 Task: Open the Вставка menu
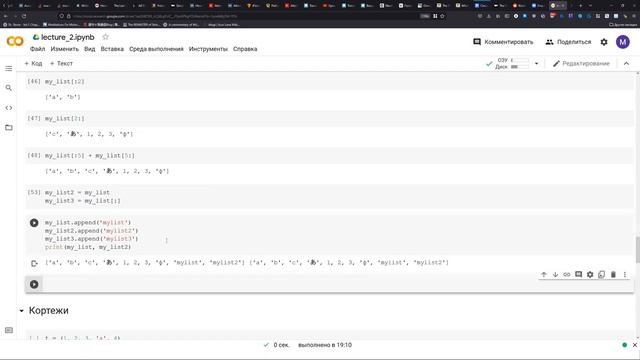[x=112, y=49]
